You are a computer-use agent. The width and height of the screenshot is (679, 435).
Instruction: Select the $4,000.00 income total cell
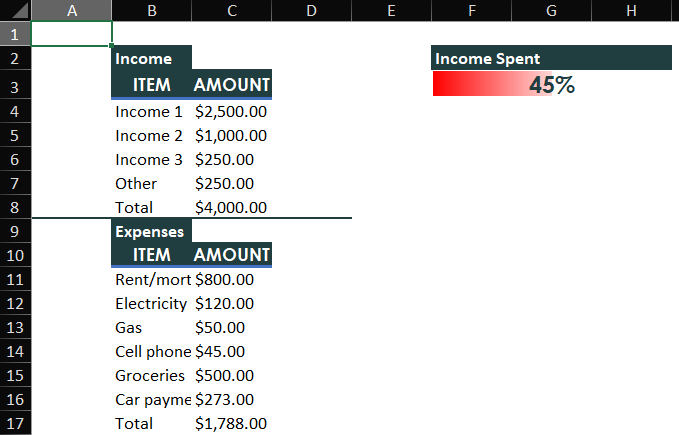pos(231,207)
